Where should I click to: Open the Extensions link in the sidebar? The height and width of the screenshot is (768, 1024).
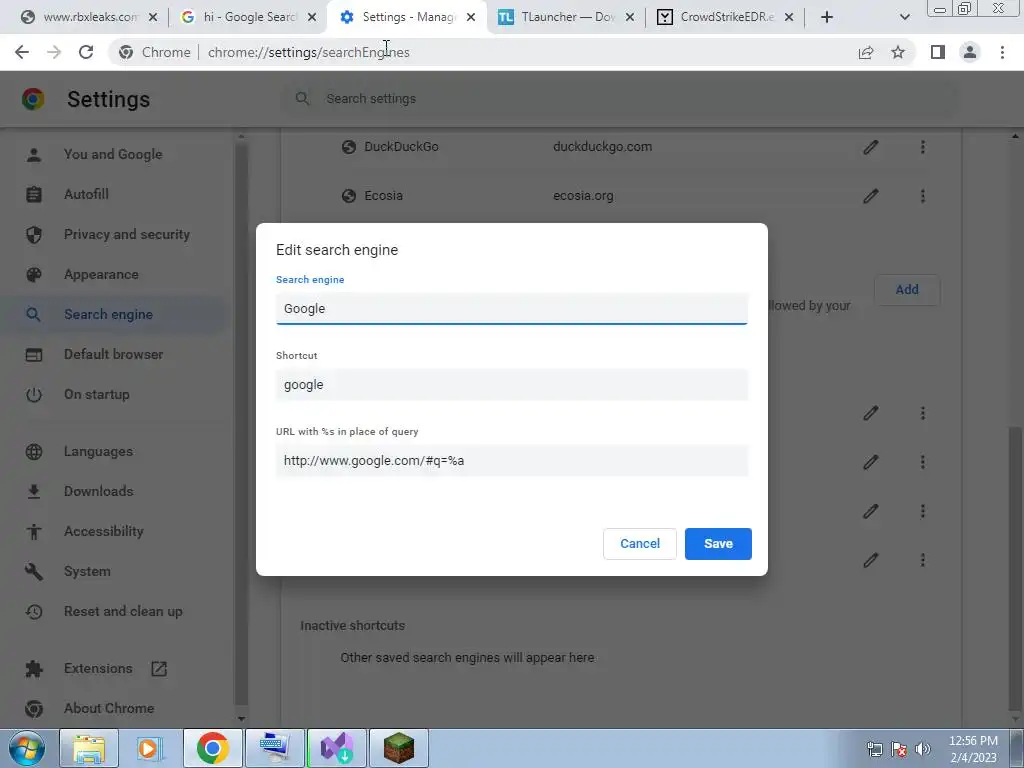98,668
